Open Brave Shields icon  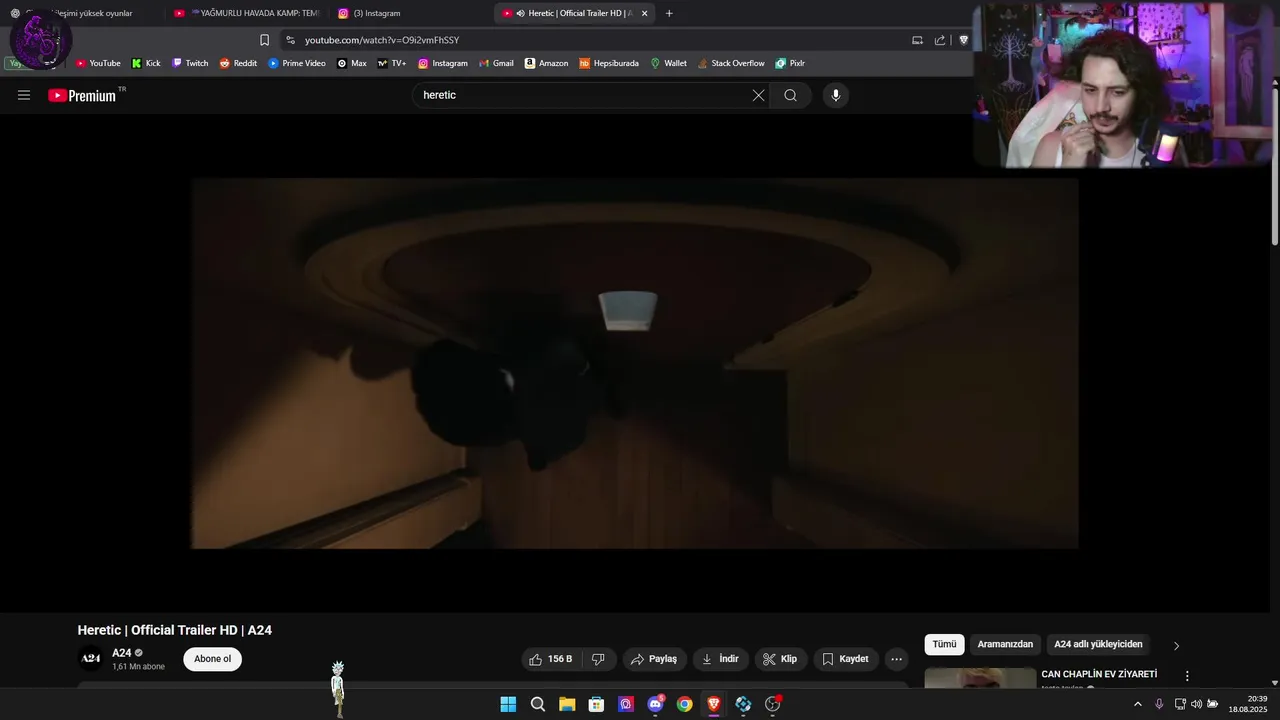tap(963, 40)
